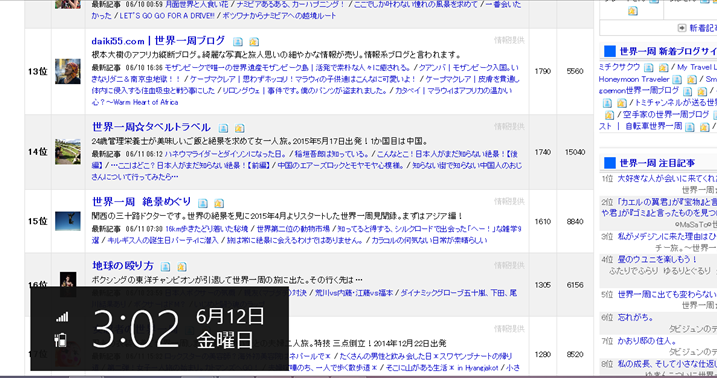Open article LET'S GO GO FOR A DRIVE!!
The height and width of the screenshot is (378, 717).
click(167, 16)
